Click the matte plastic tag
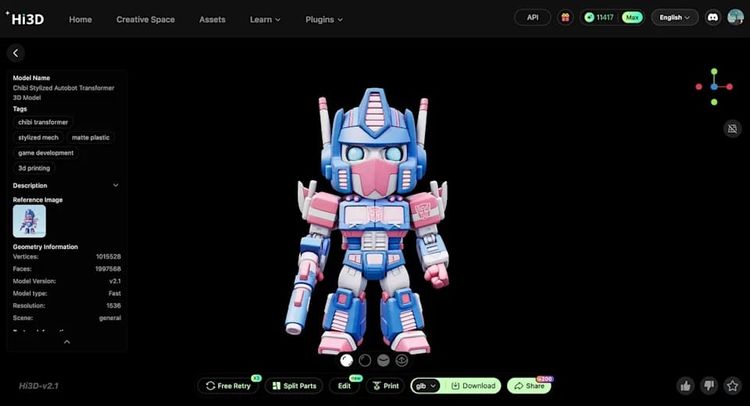 click(x=90, y=138)
